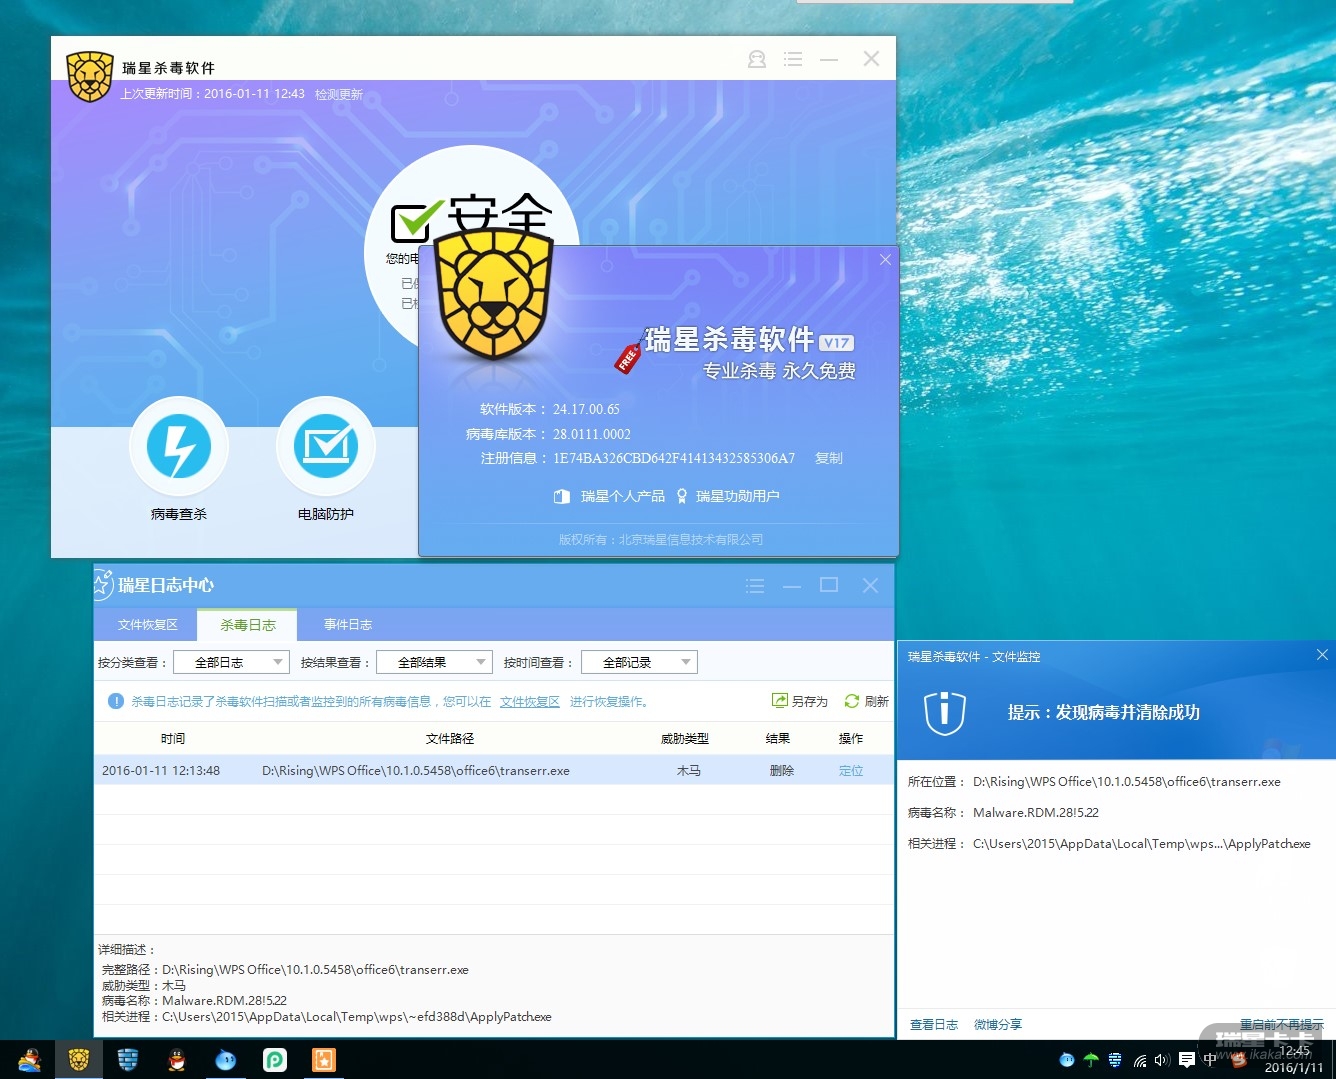Click the 删除 result cell
The height and width of the screenshot is (1079, 1336).
pos(782,771)
